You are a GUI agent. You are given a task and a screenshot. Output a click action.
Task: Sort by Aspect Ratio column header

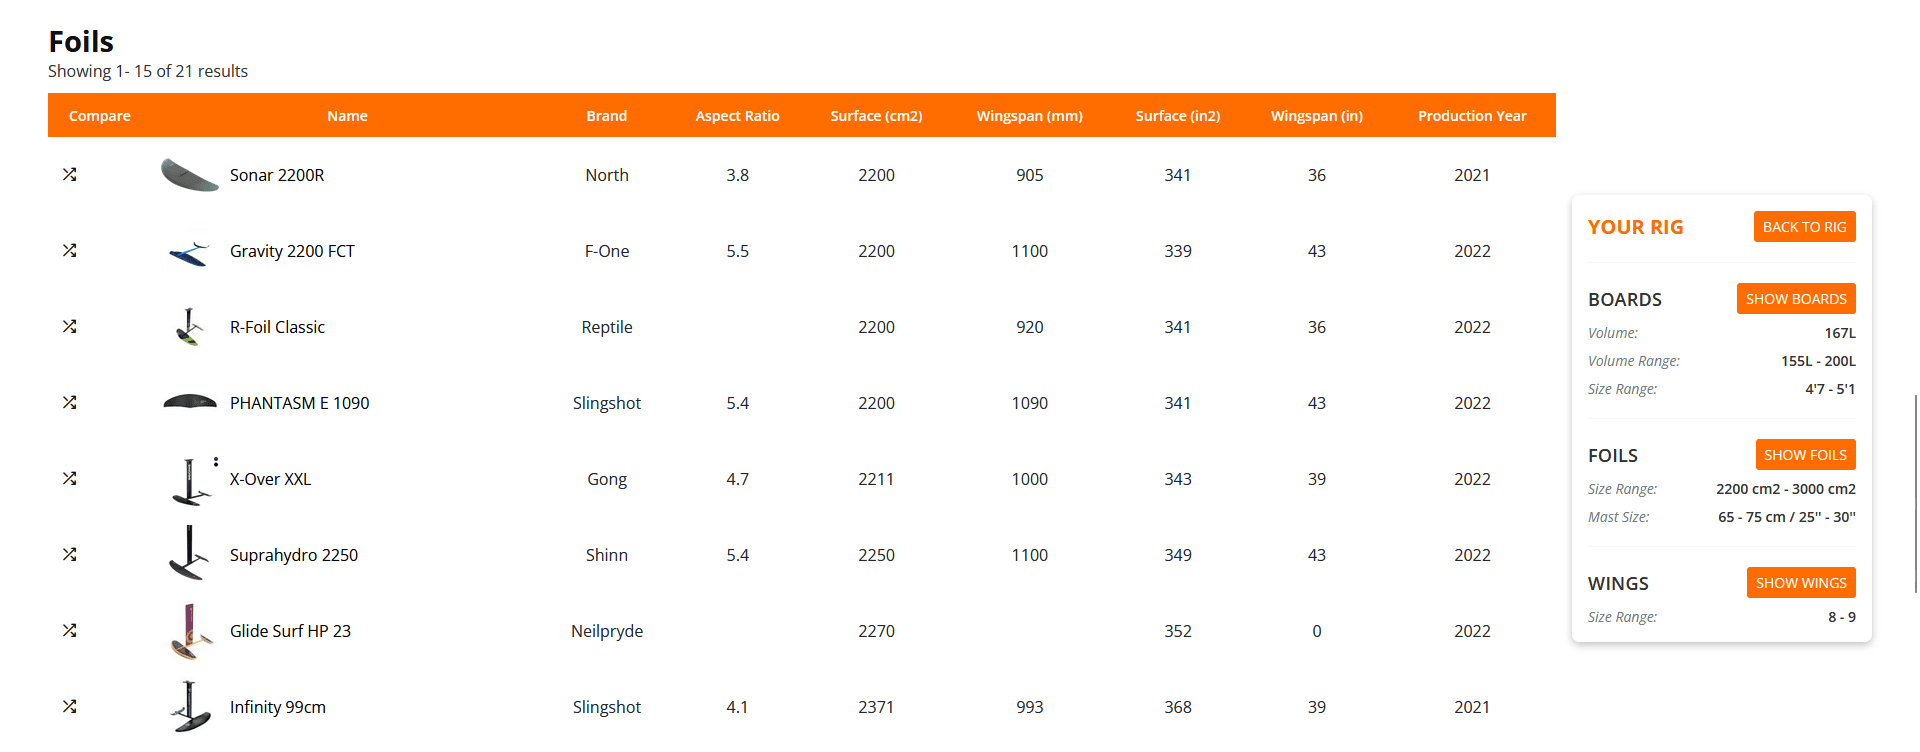737,116
